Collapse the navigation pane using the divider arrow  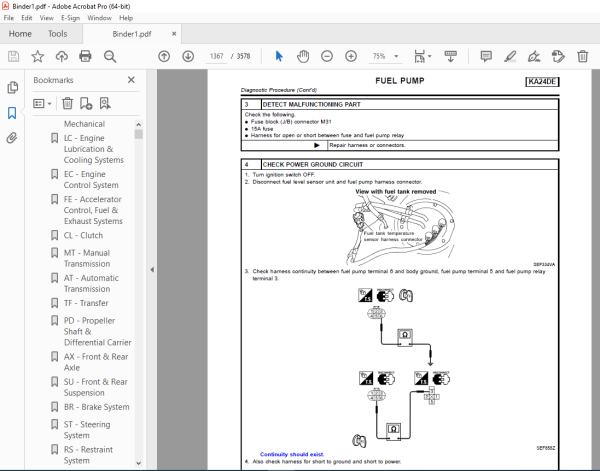(x=151, y=269)
